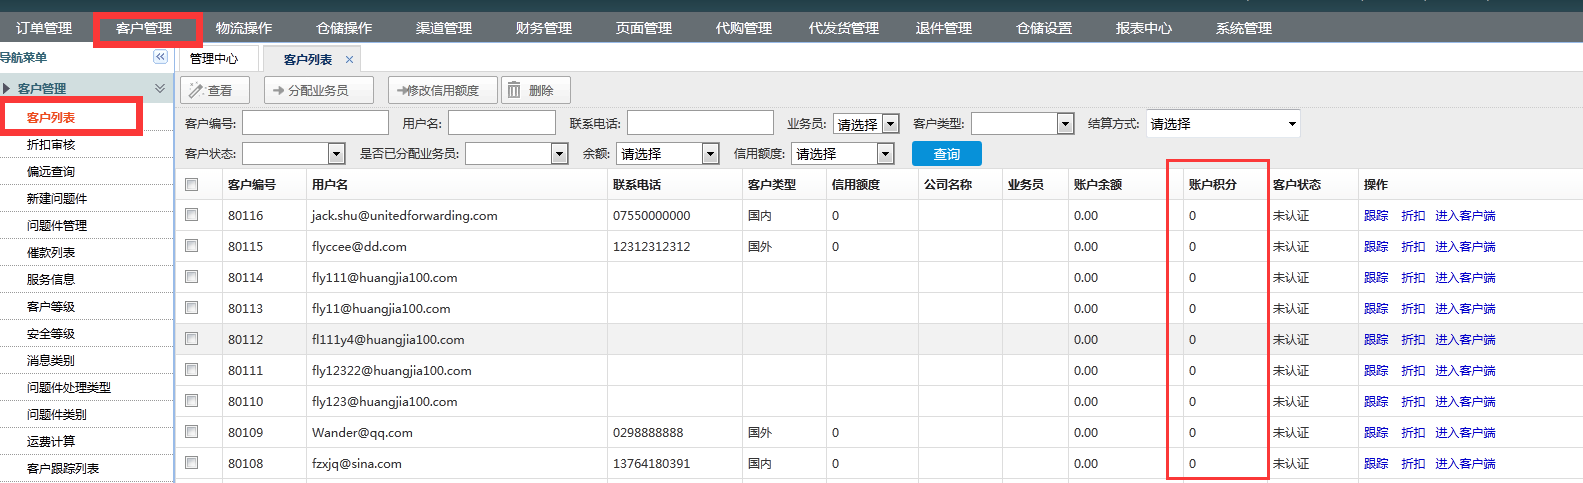Select 客户列表 in the sidebar
The image size is (1583, 483).
click(51, 118)
